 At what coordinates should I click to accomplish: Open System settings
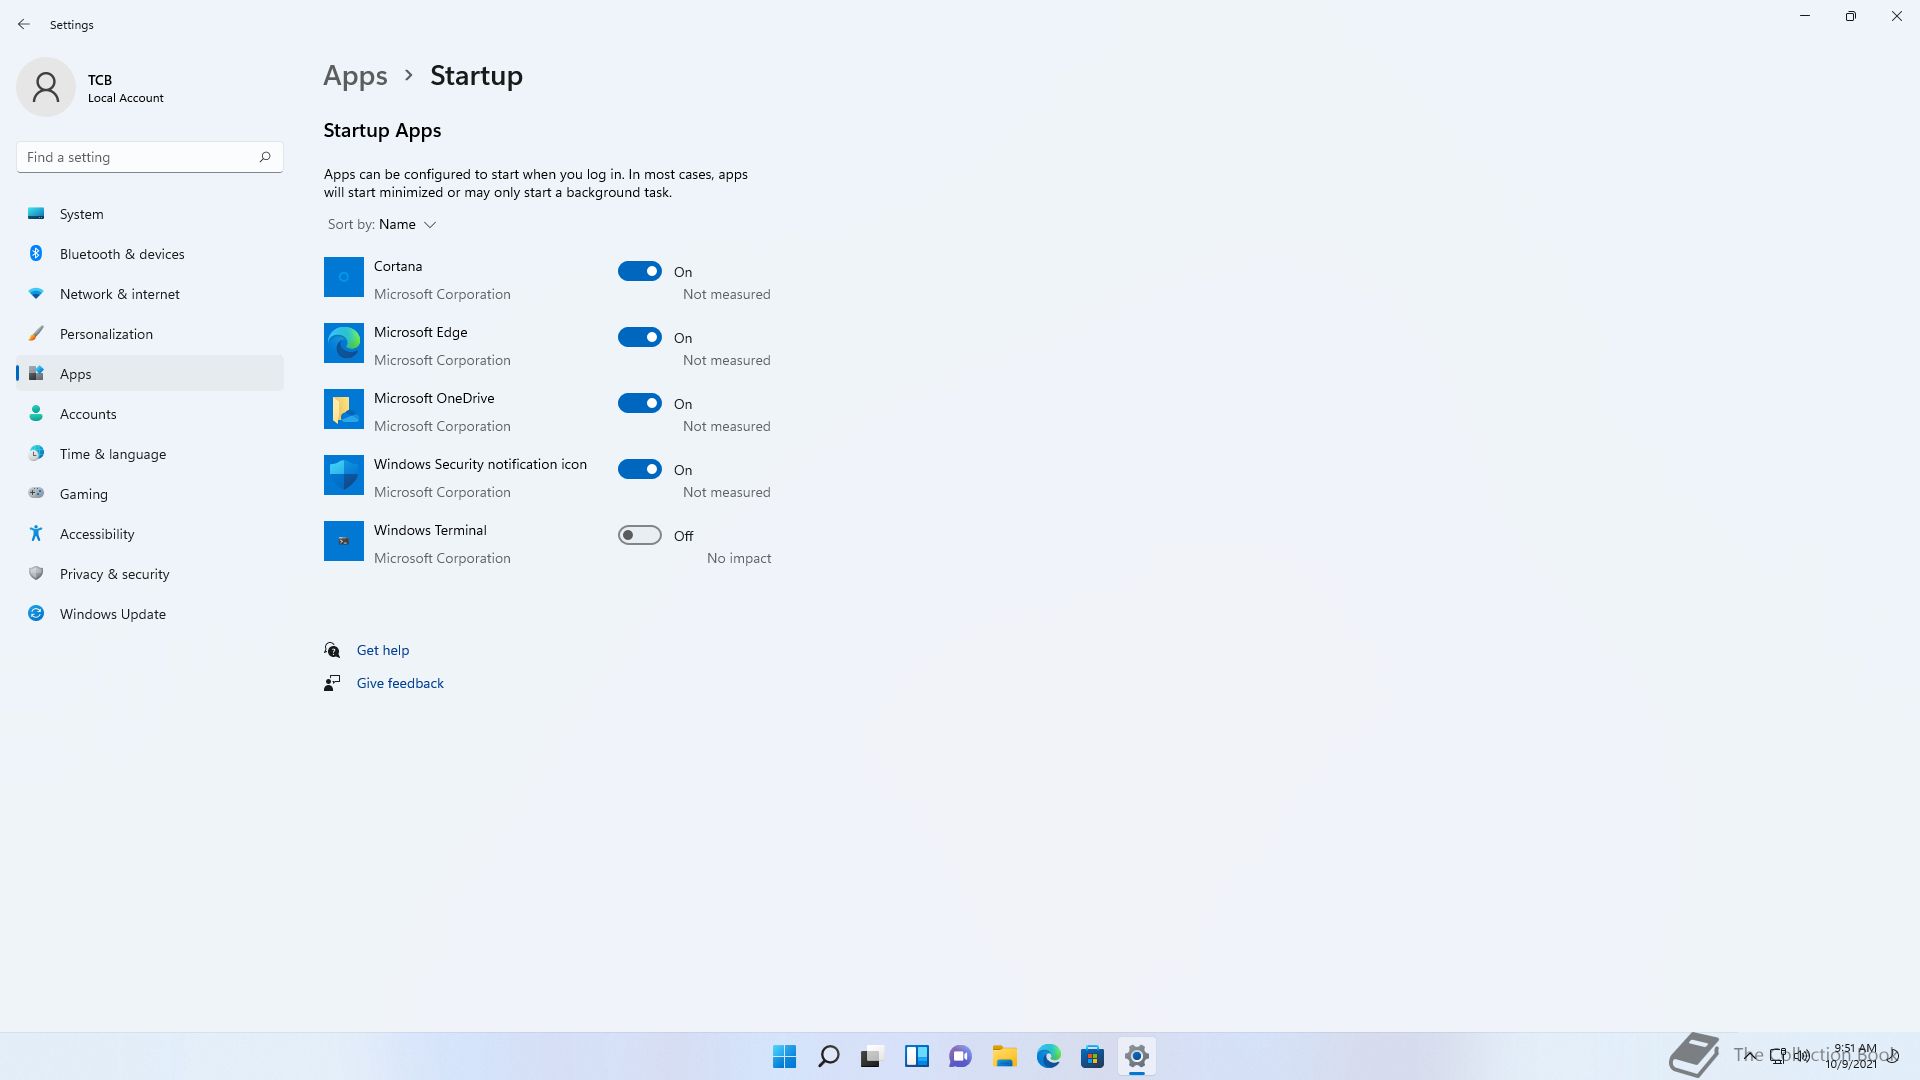point(150,214)
